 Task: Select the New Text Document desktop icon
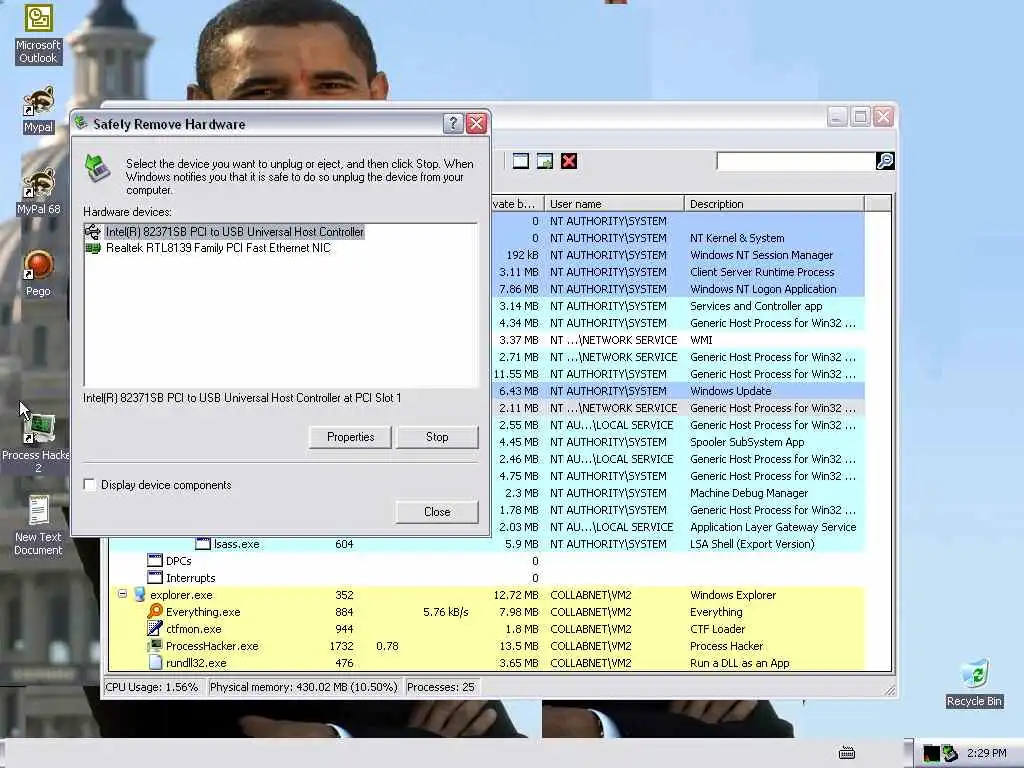pos(38,526)
